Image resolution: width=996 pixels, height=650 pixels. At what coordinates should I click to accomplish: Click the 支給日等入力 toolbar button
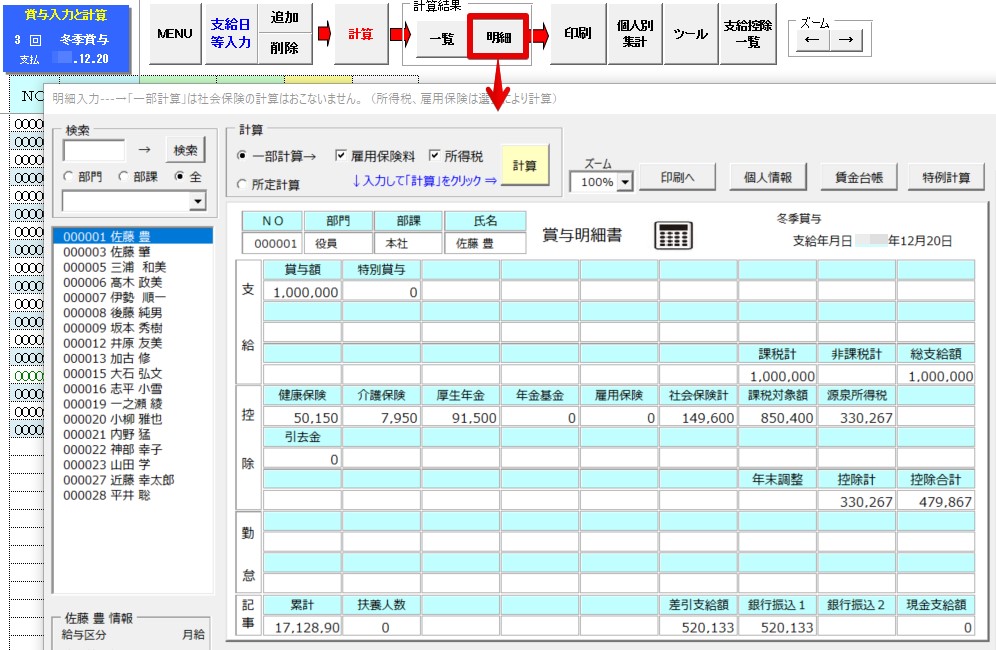[x=231, y=34]
